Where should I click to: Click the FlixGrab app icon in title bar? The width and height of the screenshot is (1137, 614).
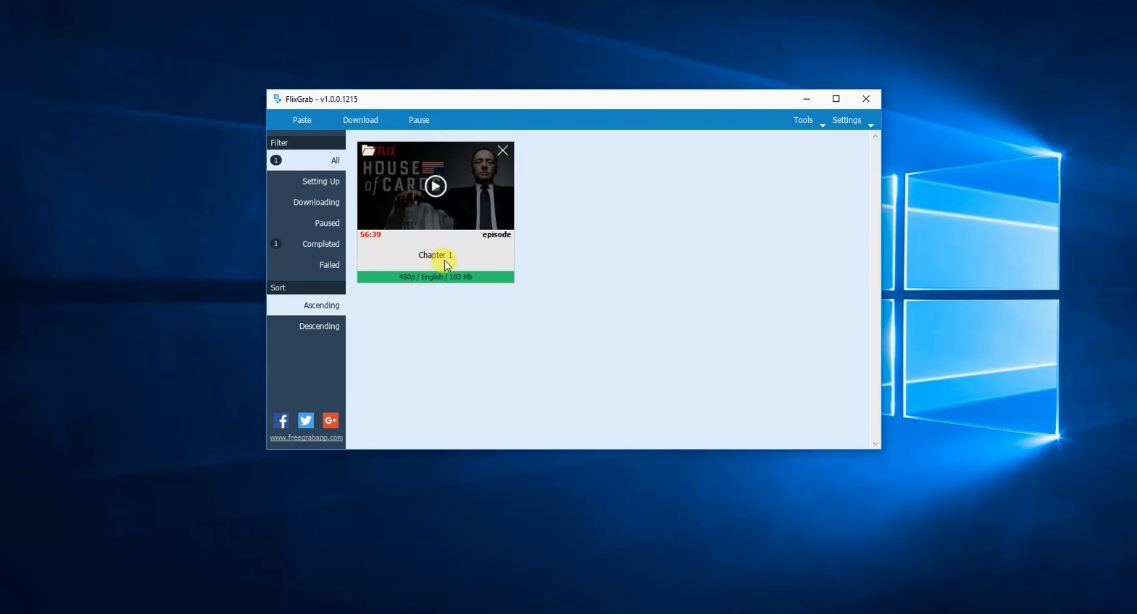(x=277, y=99)
